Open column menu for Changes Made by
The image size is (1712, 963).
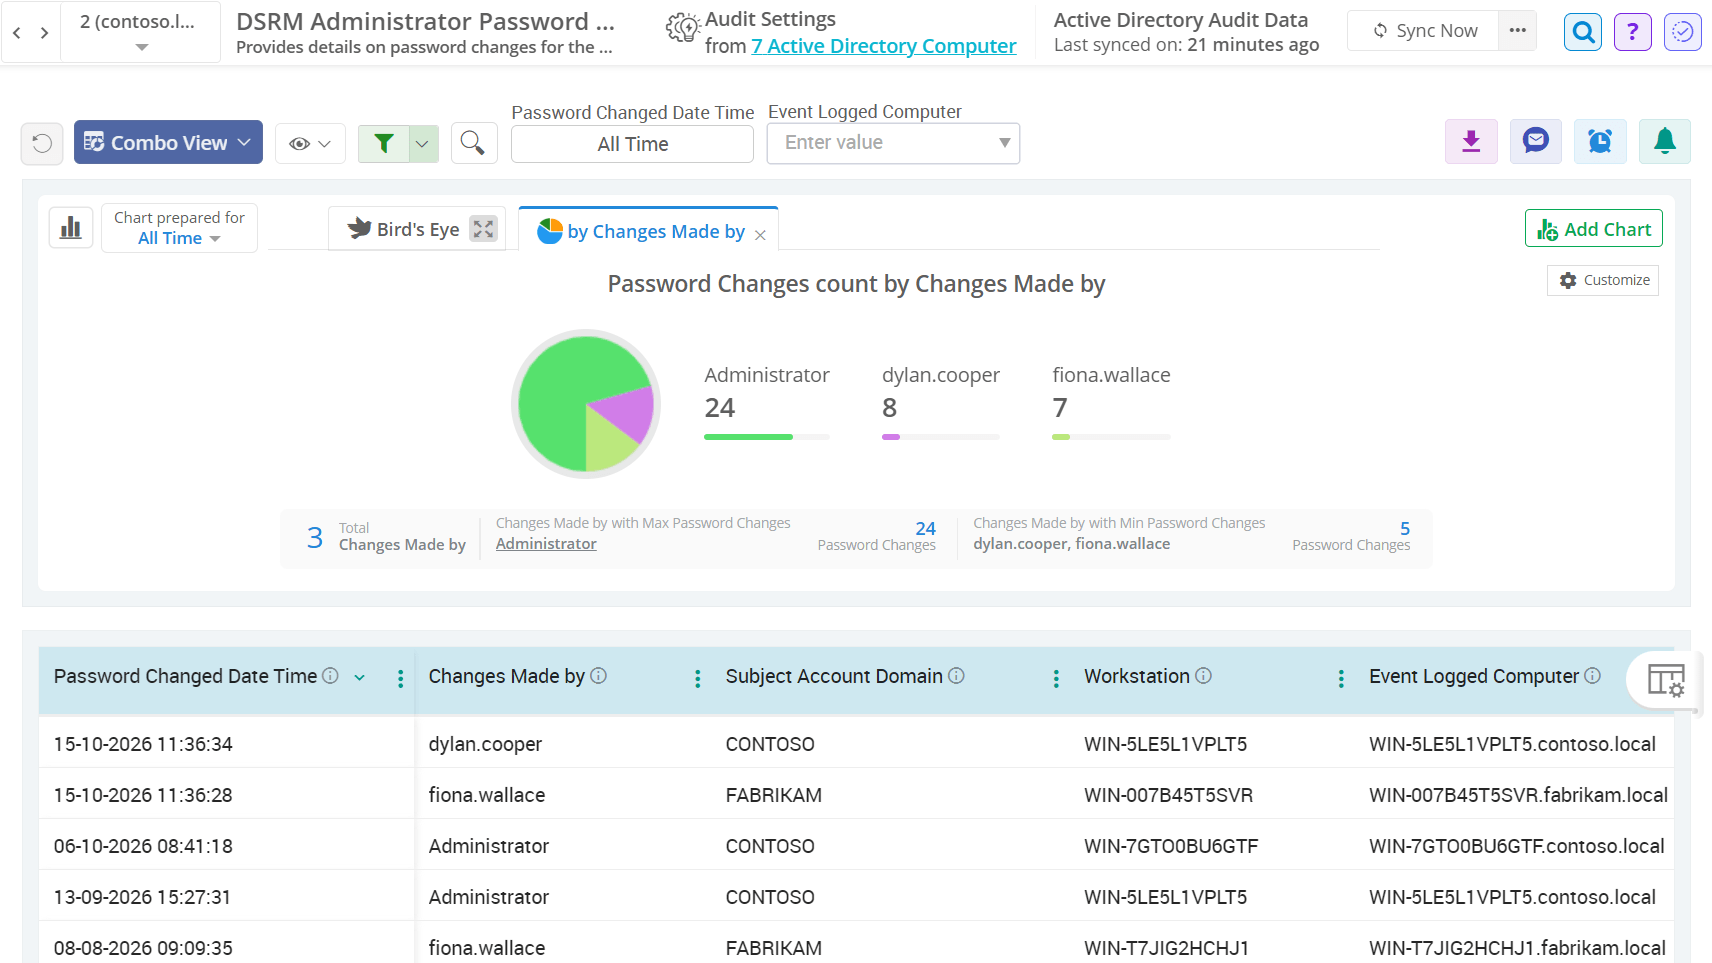[697, 679]
